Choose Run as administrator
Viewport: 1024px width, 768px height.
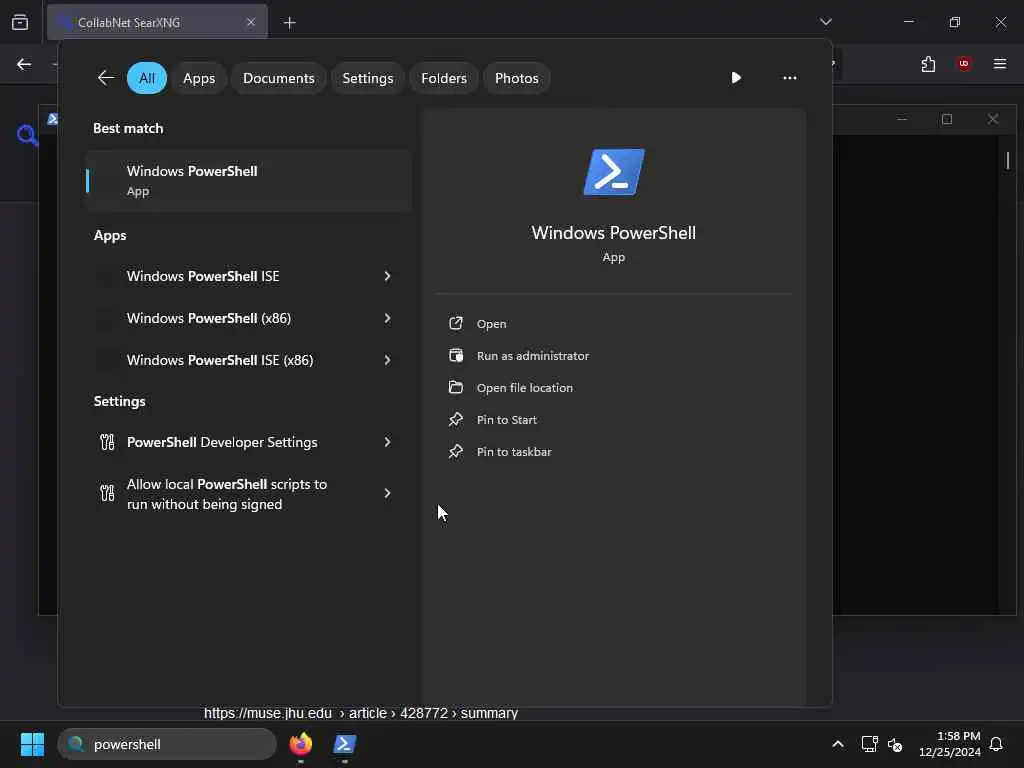[533, 356]
